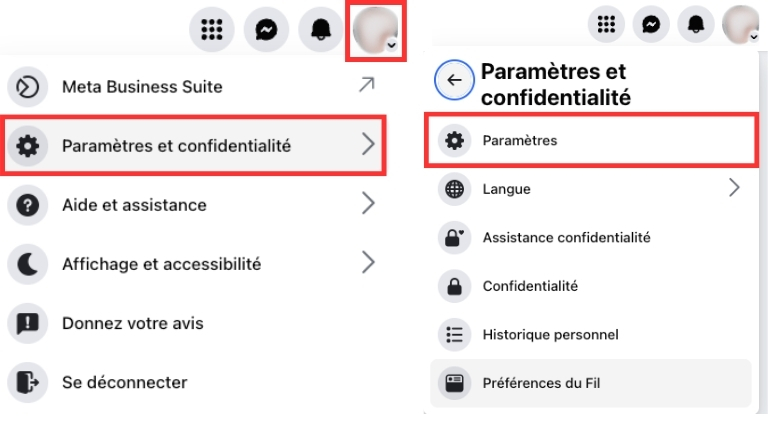Viewport: 768px width, 432px height.
Task: Click Se déconnecter to log out
Action: (x=124, y=382)
